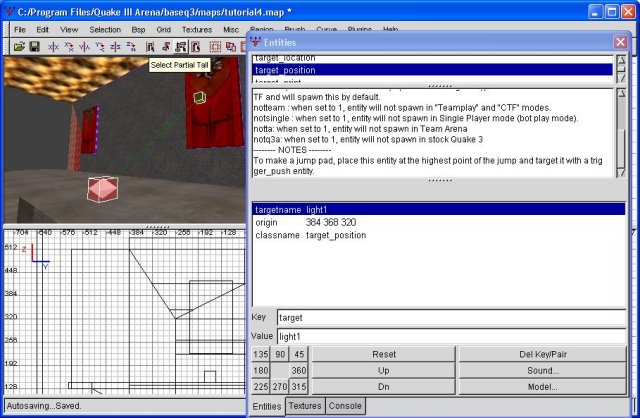Click the overlapping squares toolbar icon
640x418 pixels.
[231, 47]
